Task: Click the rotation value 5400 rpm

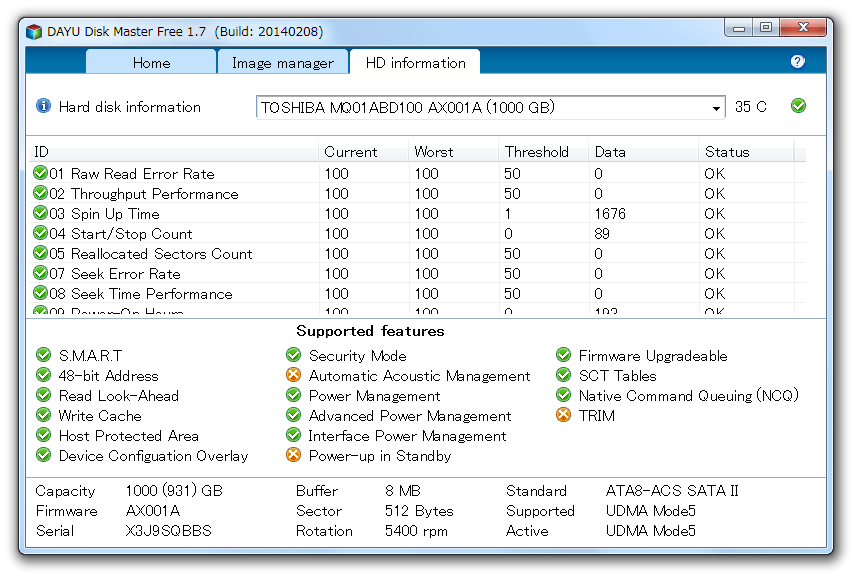Action: [416, 531]
